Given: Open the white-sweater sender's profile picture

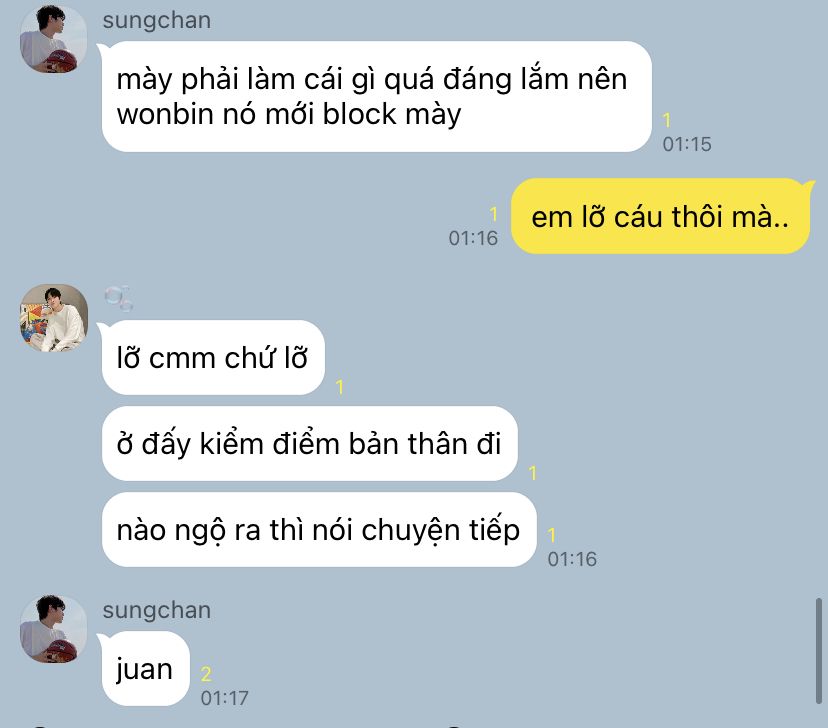Looking at the screenshot, I should click(54, 318).
